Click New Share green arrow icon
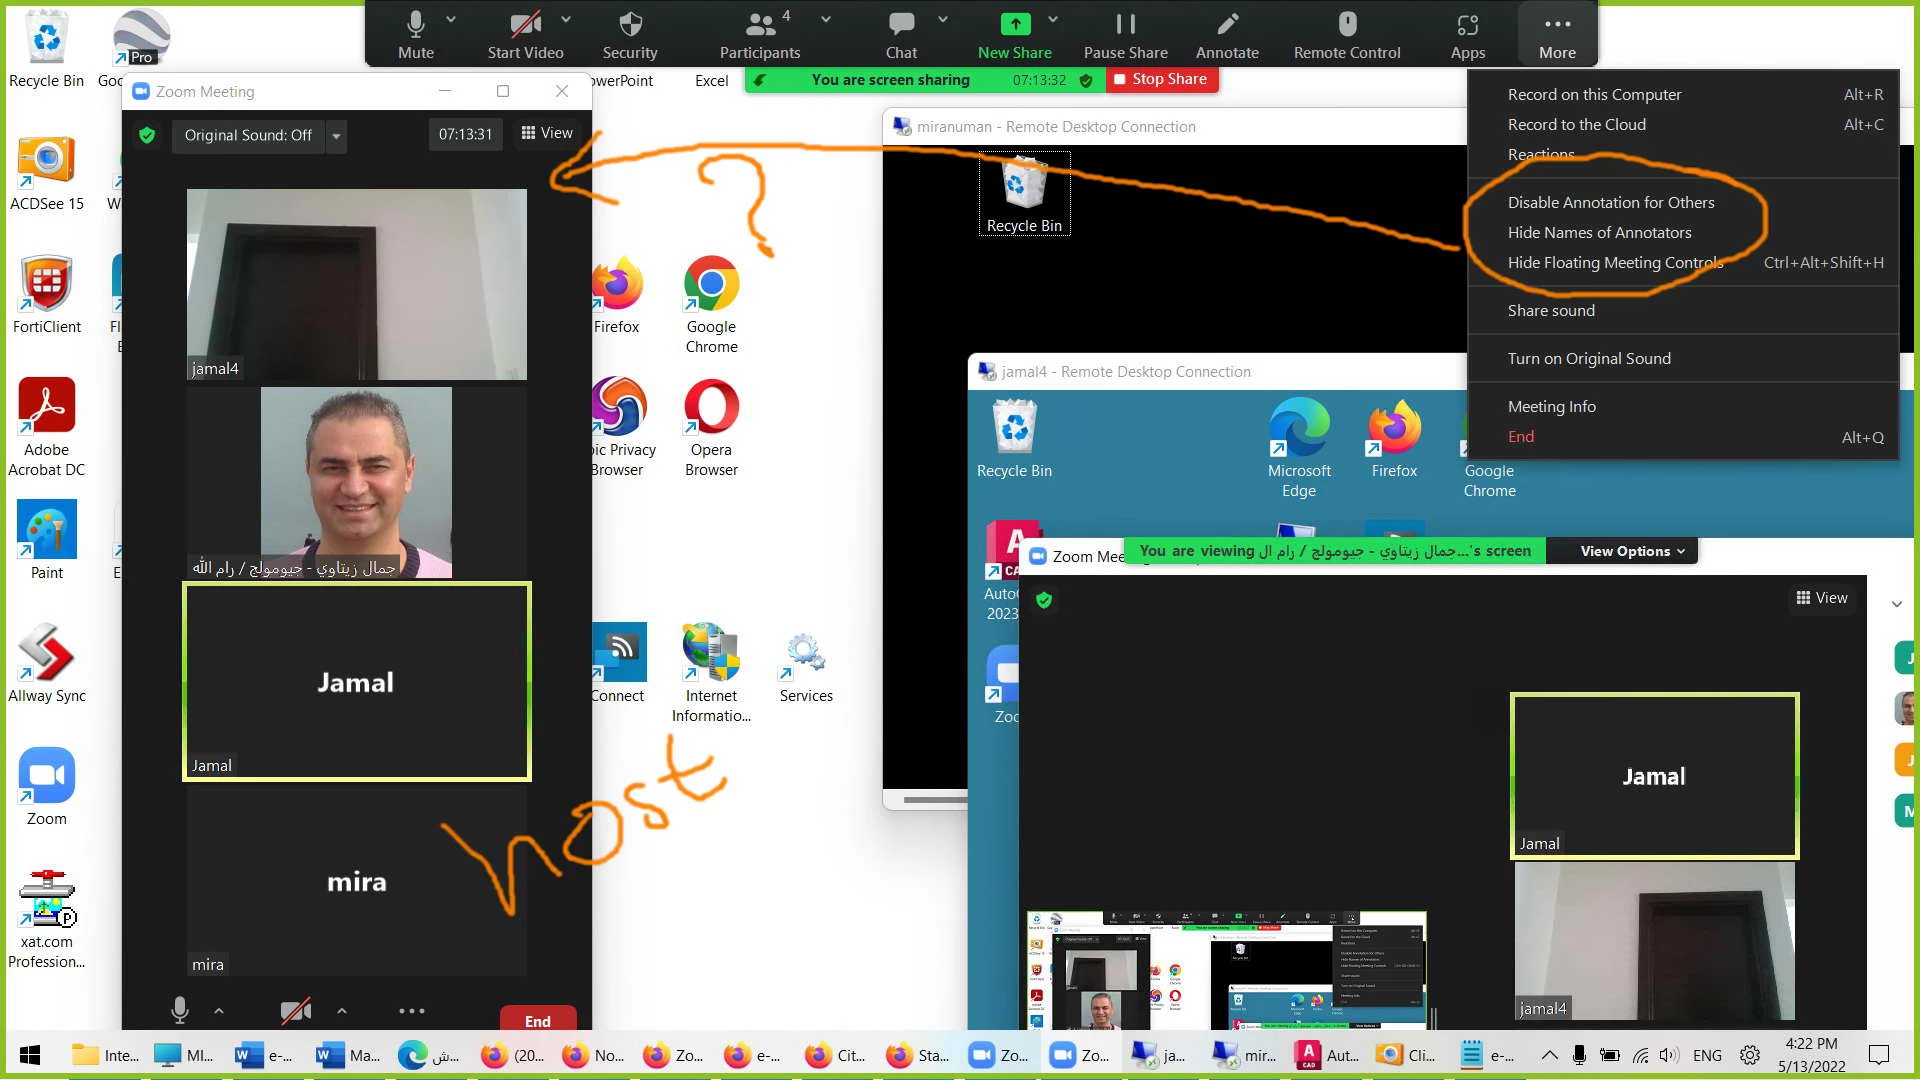The width and height of the screenshot is (1920, 1080). point(1014,24)
